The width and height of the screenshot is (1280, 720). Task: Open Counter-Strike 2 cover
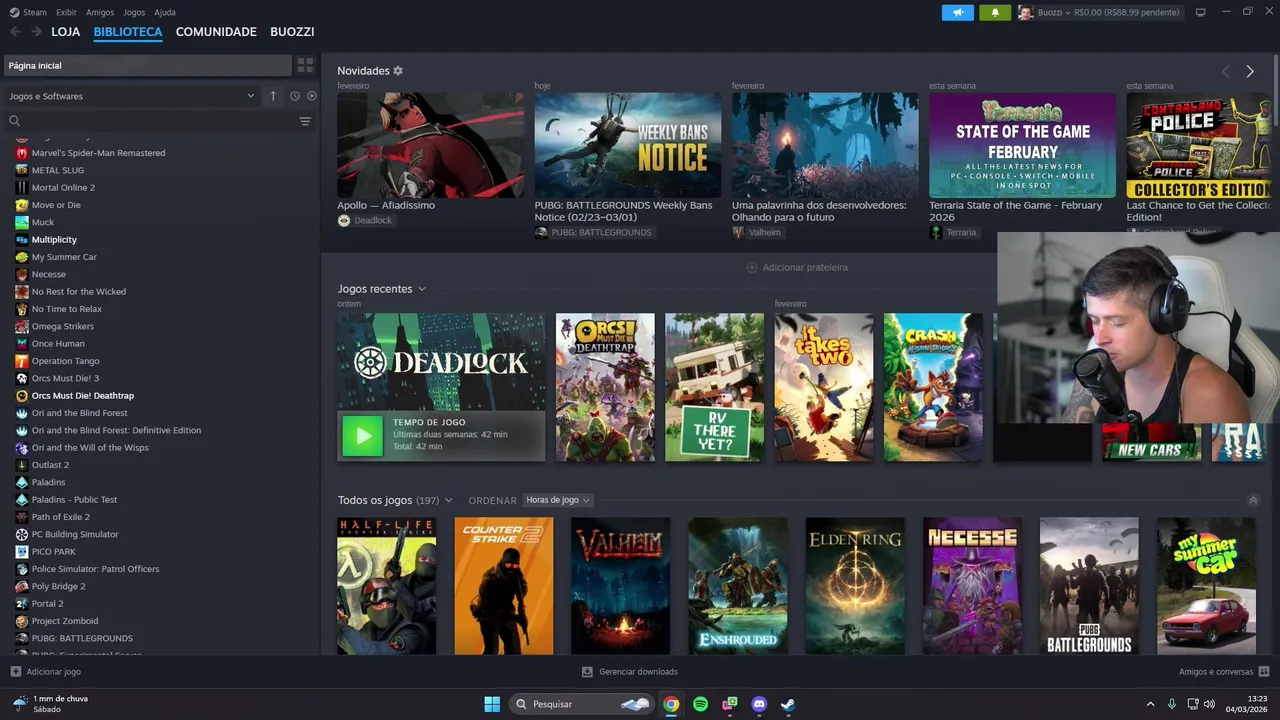click(503, 586)
